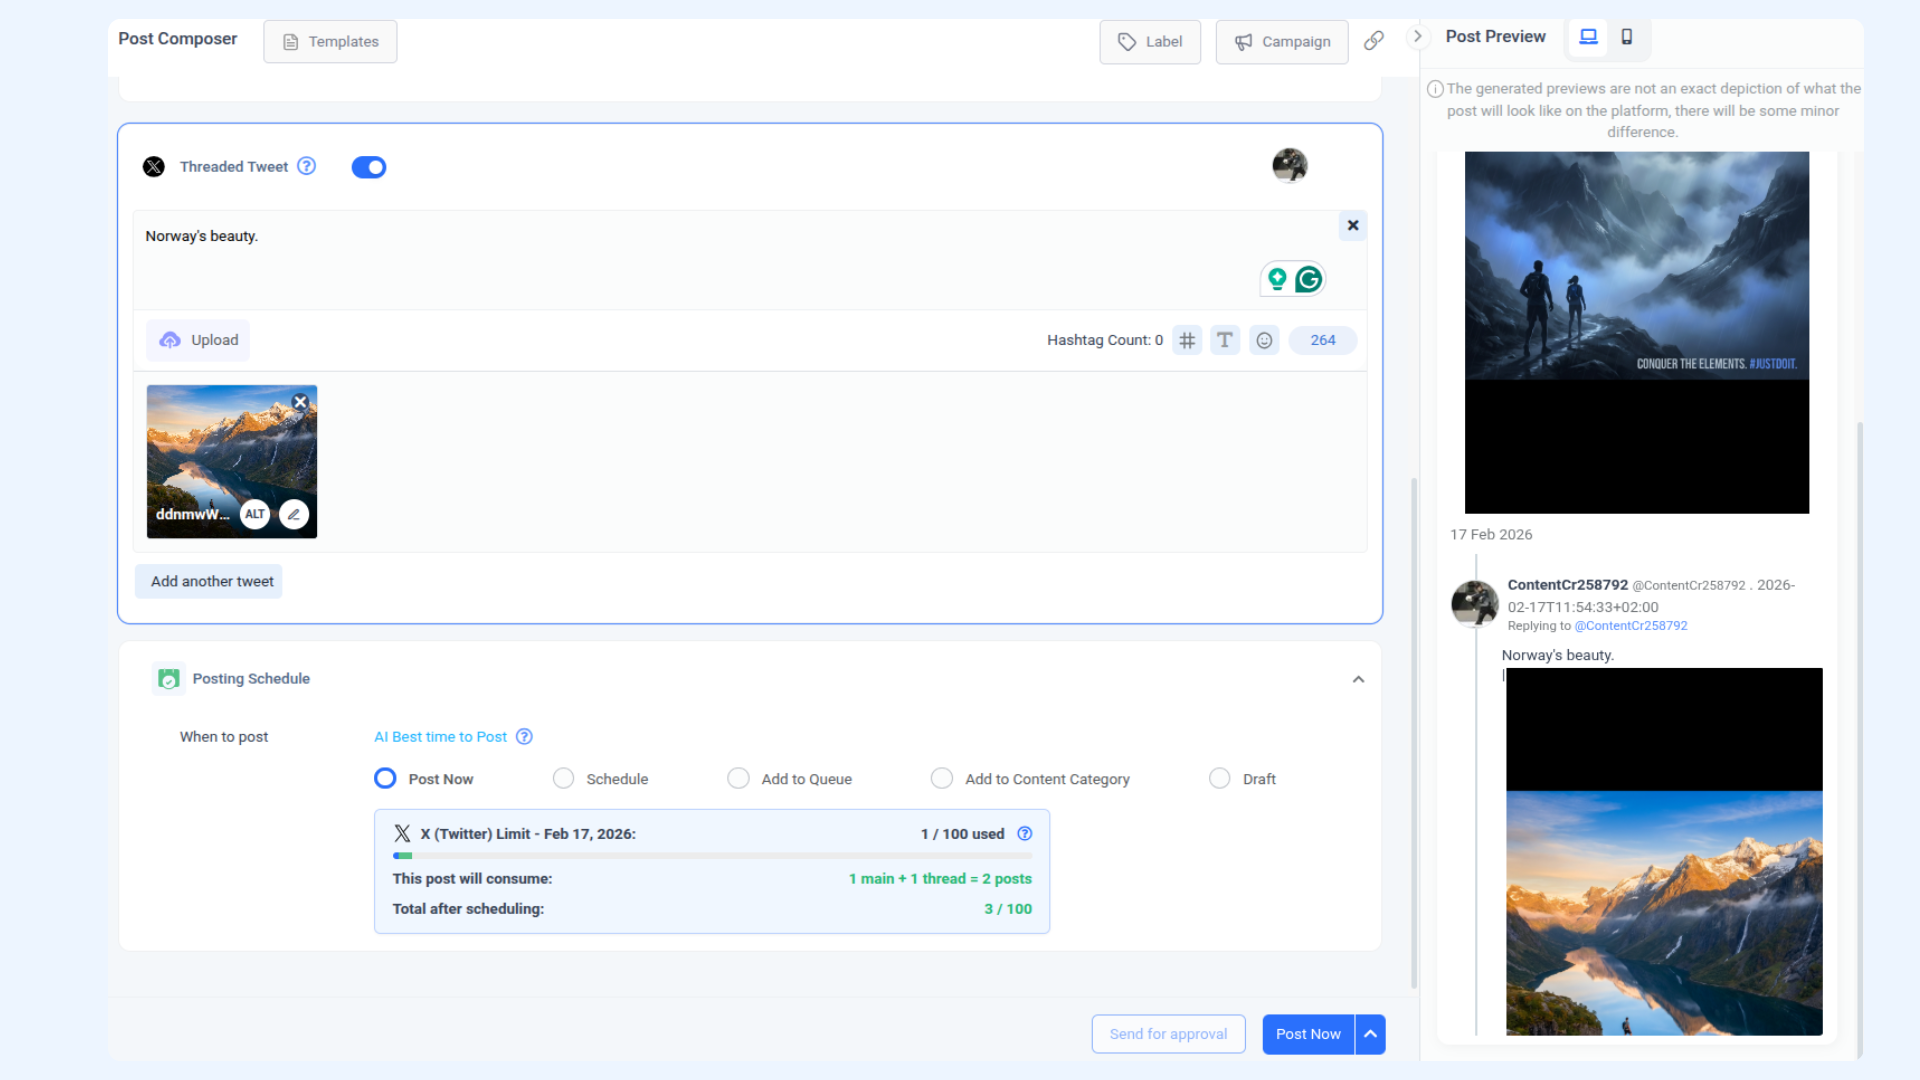Viewport: 1920px width, 1080px height.
Task: Open the Templates menu
Action: point(330,42)
